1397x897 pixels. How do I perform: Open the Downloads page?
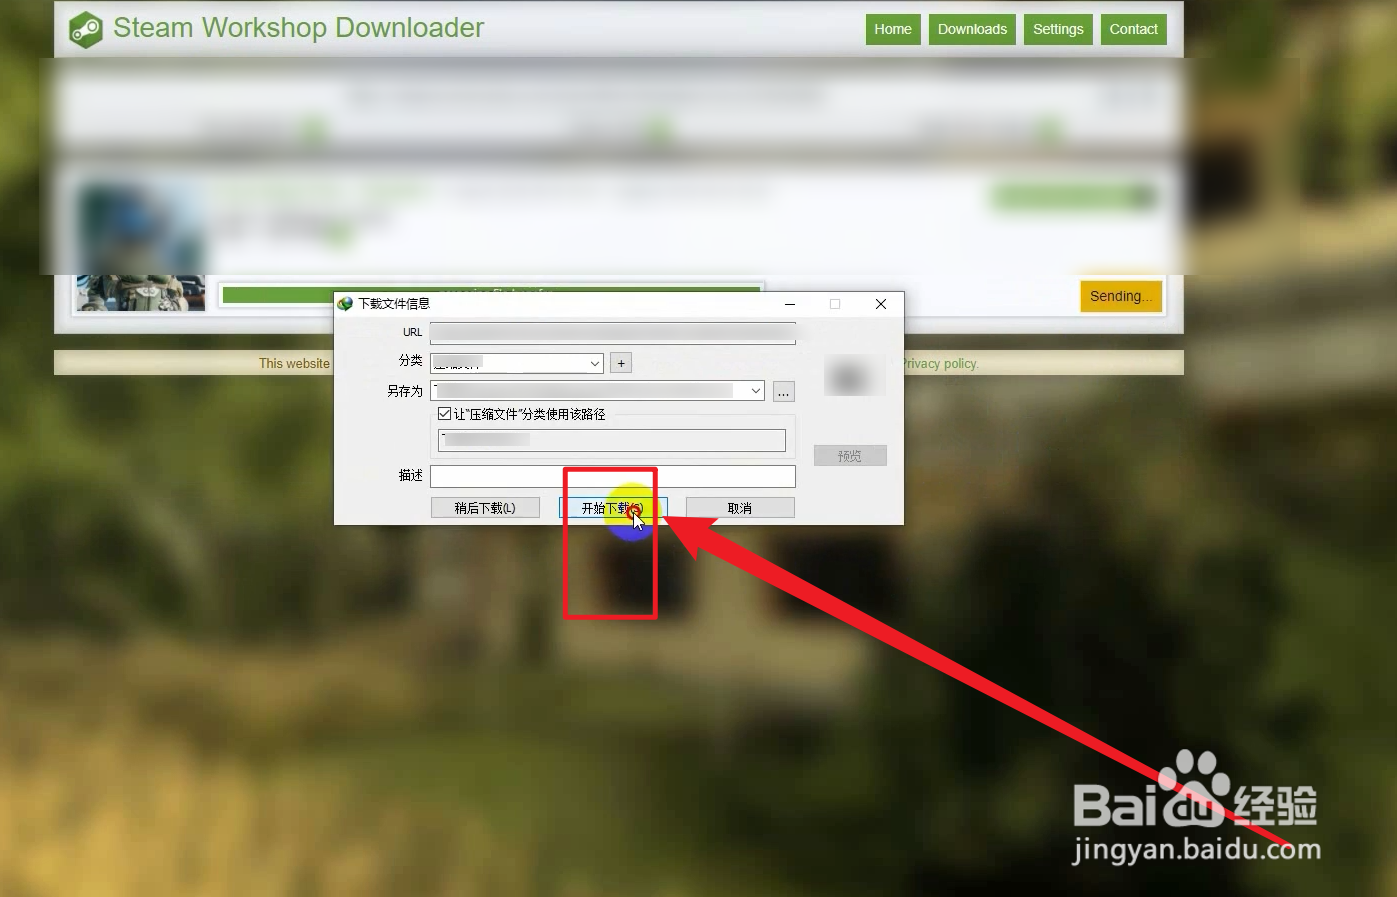[972, 29]
